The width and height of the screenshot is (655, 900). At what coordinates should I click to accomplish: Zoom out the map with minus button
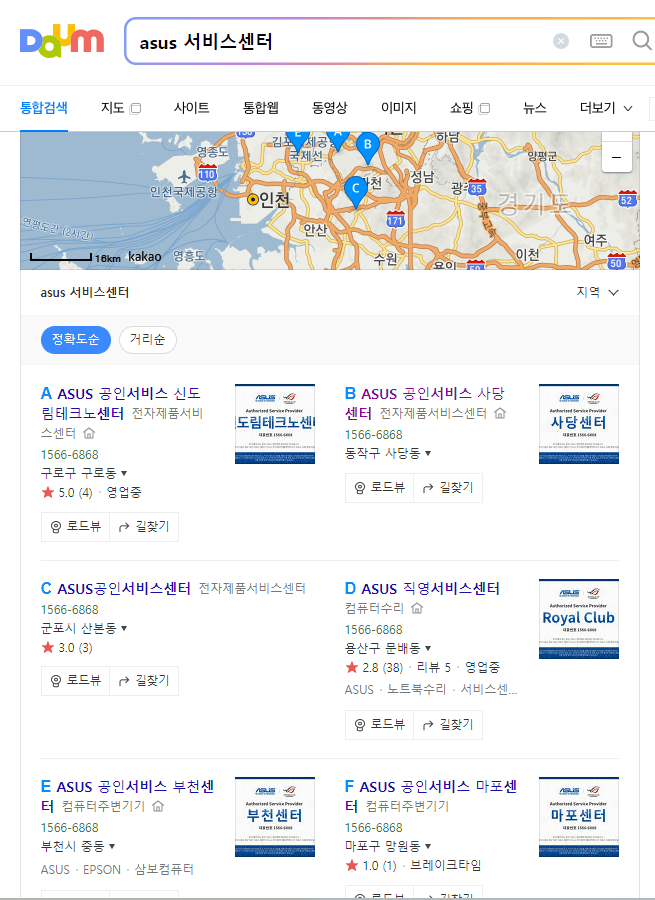click(617, 157)
